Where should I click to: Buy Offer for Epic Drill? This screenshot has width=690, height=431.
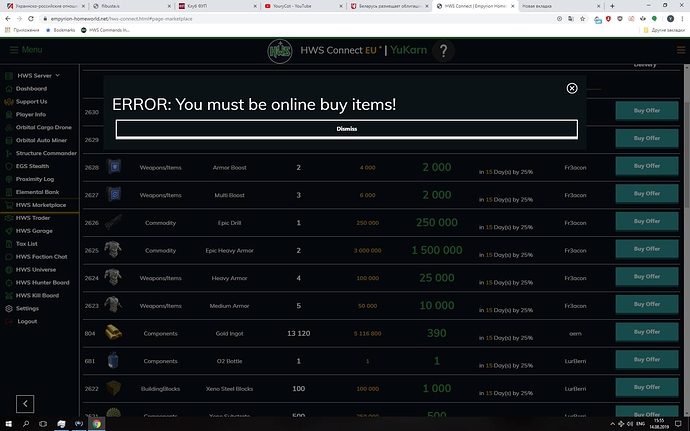(x=646, y=221)
